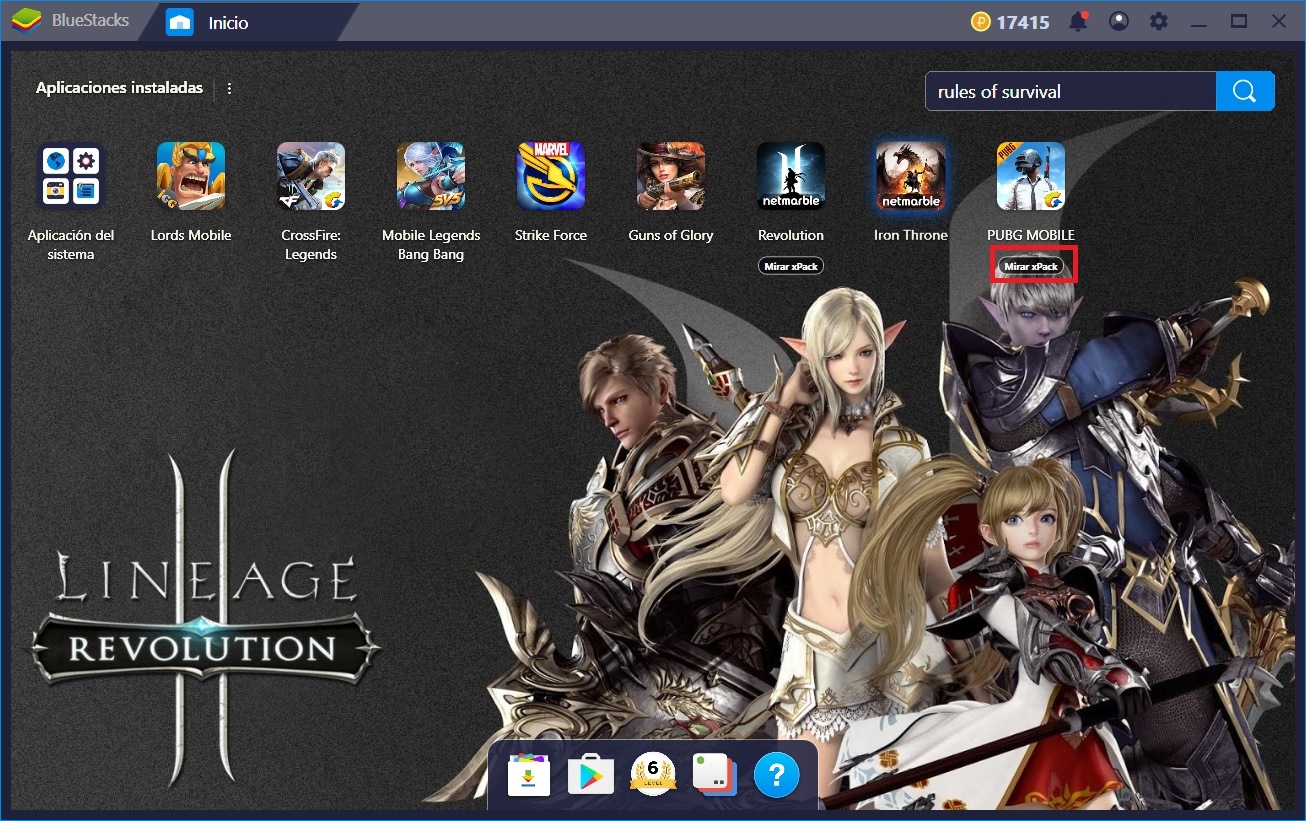Open the user account profile icon
This screenshot has width=1306, height=821.
1119,21
